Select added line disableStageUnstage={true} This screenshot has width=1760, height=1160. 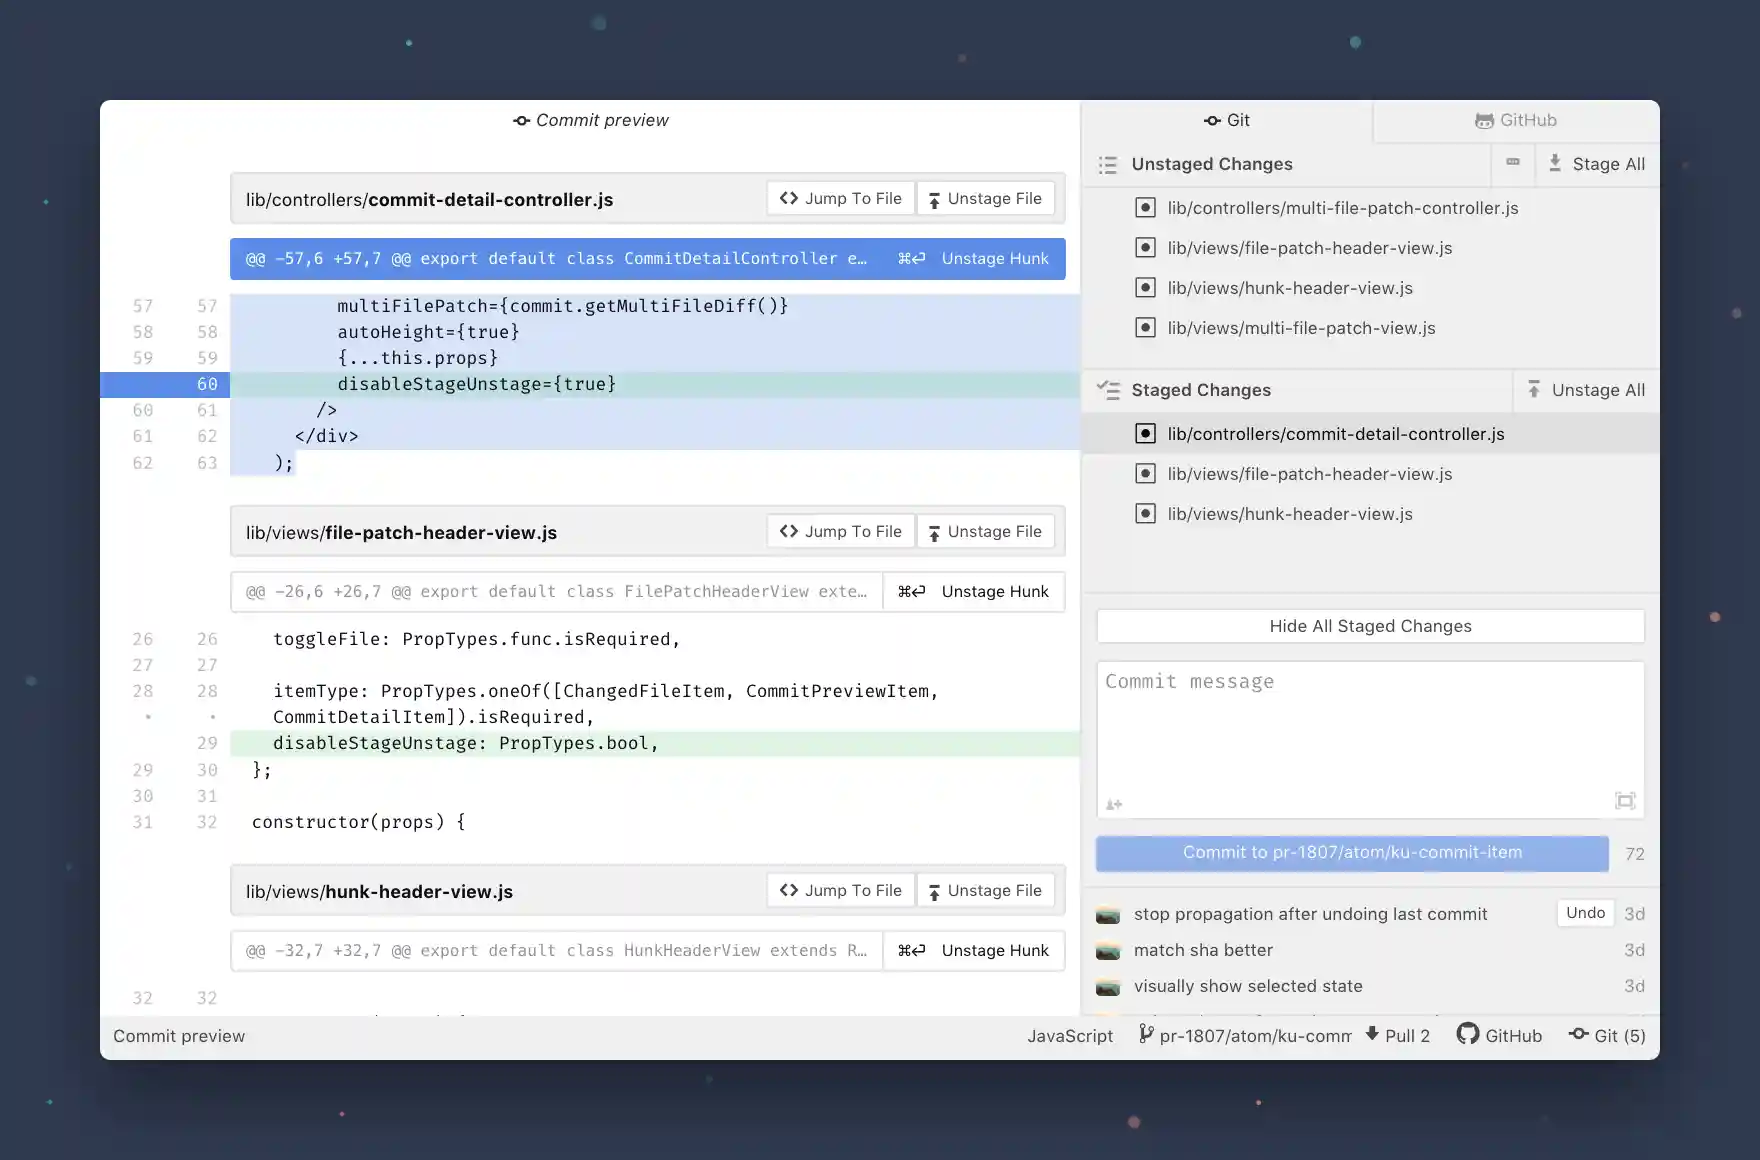click(x=655, y=384)
